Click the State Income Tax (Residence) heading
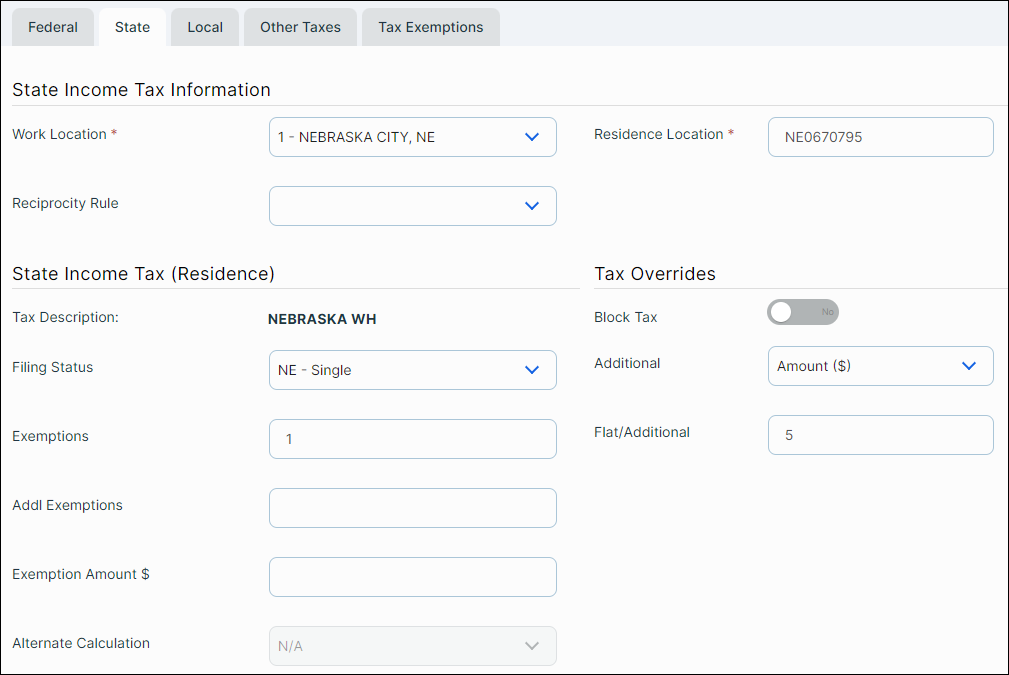 tap(143, 273)
